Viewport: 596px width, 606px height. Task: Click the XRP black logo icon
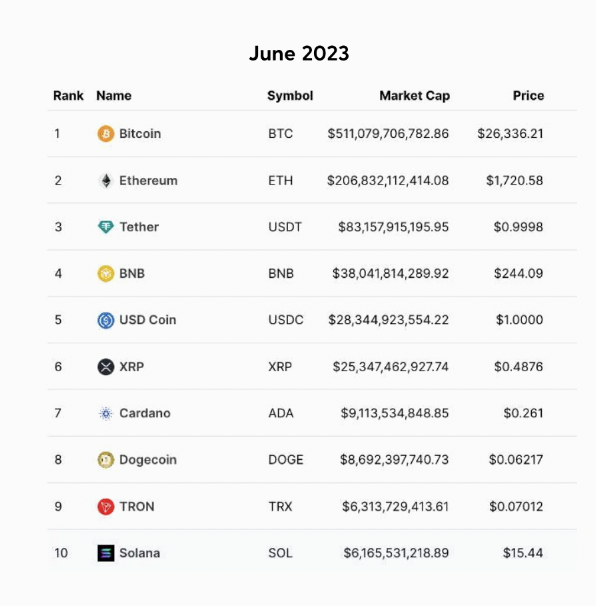[x=106, y=367]
